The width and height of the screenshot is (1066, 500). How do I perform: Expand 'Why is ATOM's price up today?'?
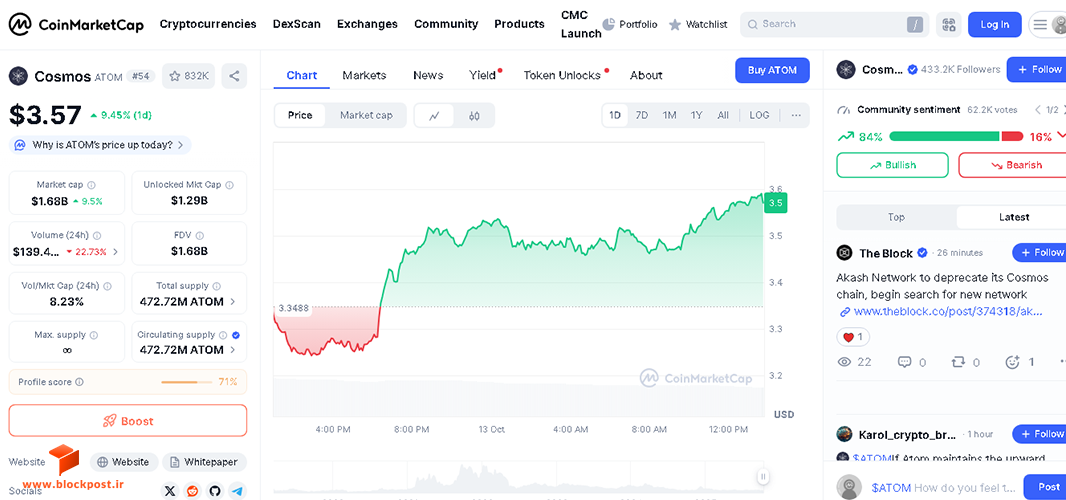tap(101, 145)
